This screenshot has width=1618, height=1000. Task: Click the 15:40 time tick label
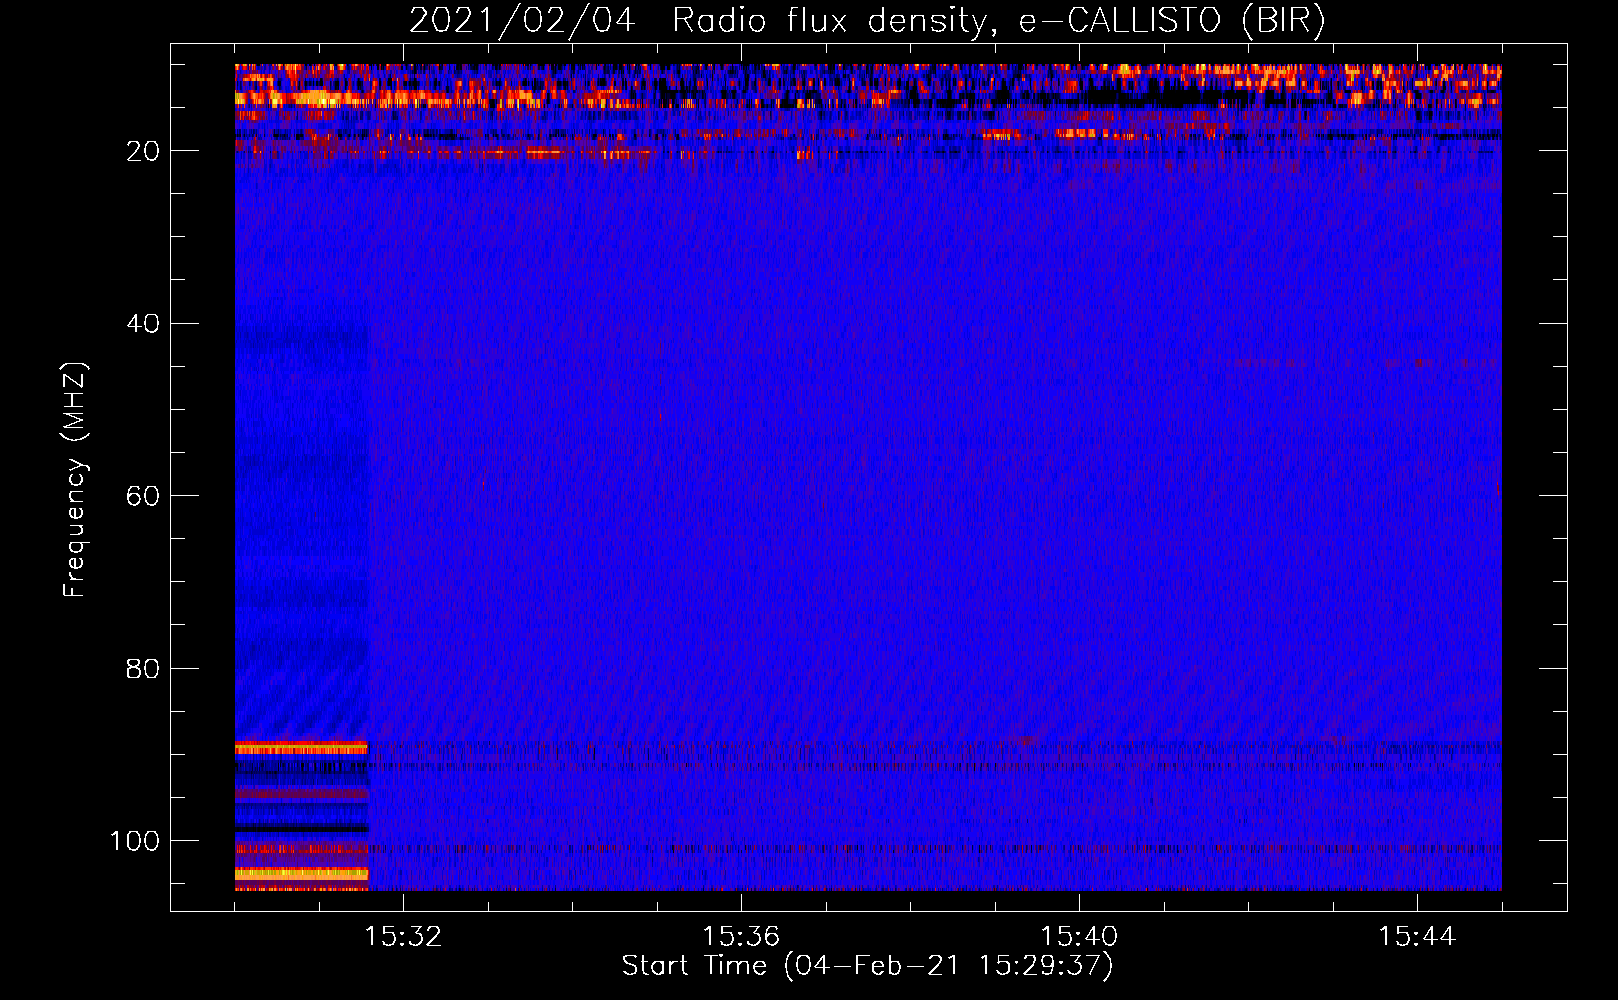tap(1079, 936)
